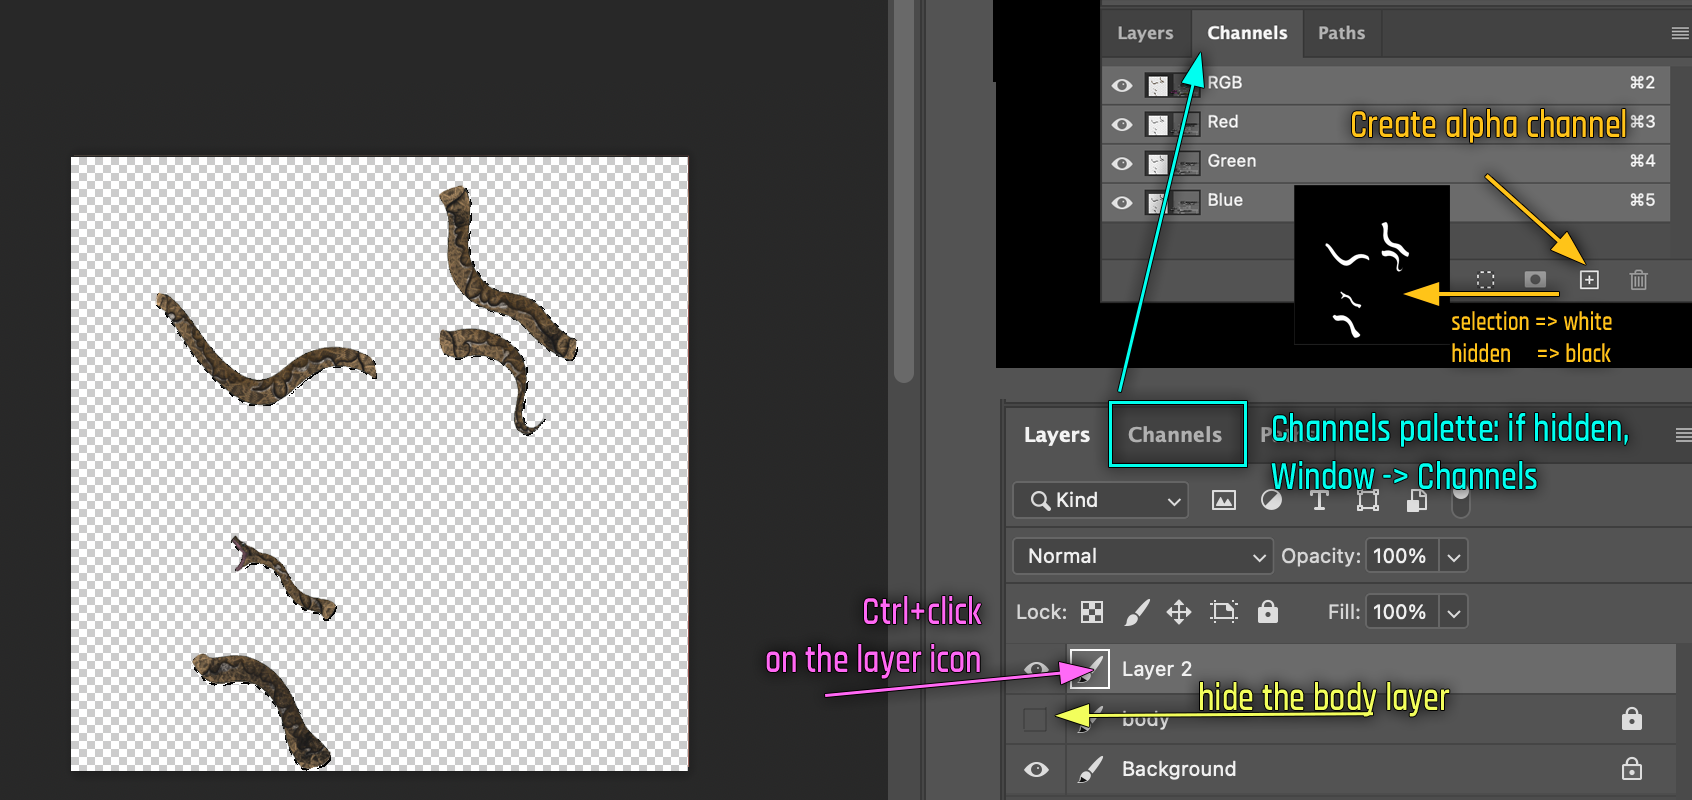Image resolution: width=1692 pixels, height=800 pixels.
Task: Open the Channels tab in lower Layers panel
Action: (x=1175, y=435)
